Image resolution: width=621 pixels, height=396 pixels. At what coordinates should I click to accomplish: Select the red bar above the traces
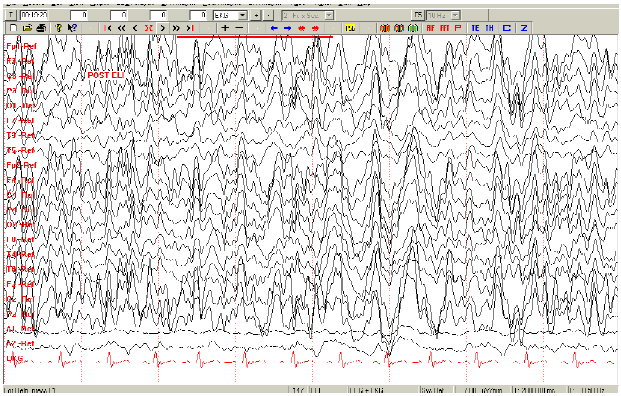[x=255, y=37]
